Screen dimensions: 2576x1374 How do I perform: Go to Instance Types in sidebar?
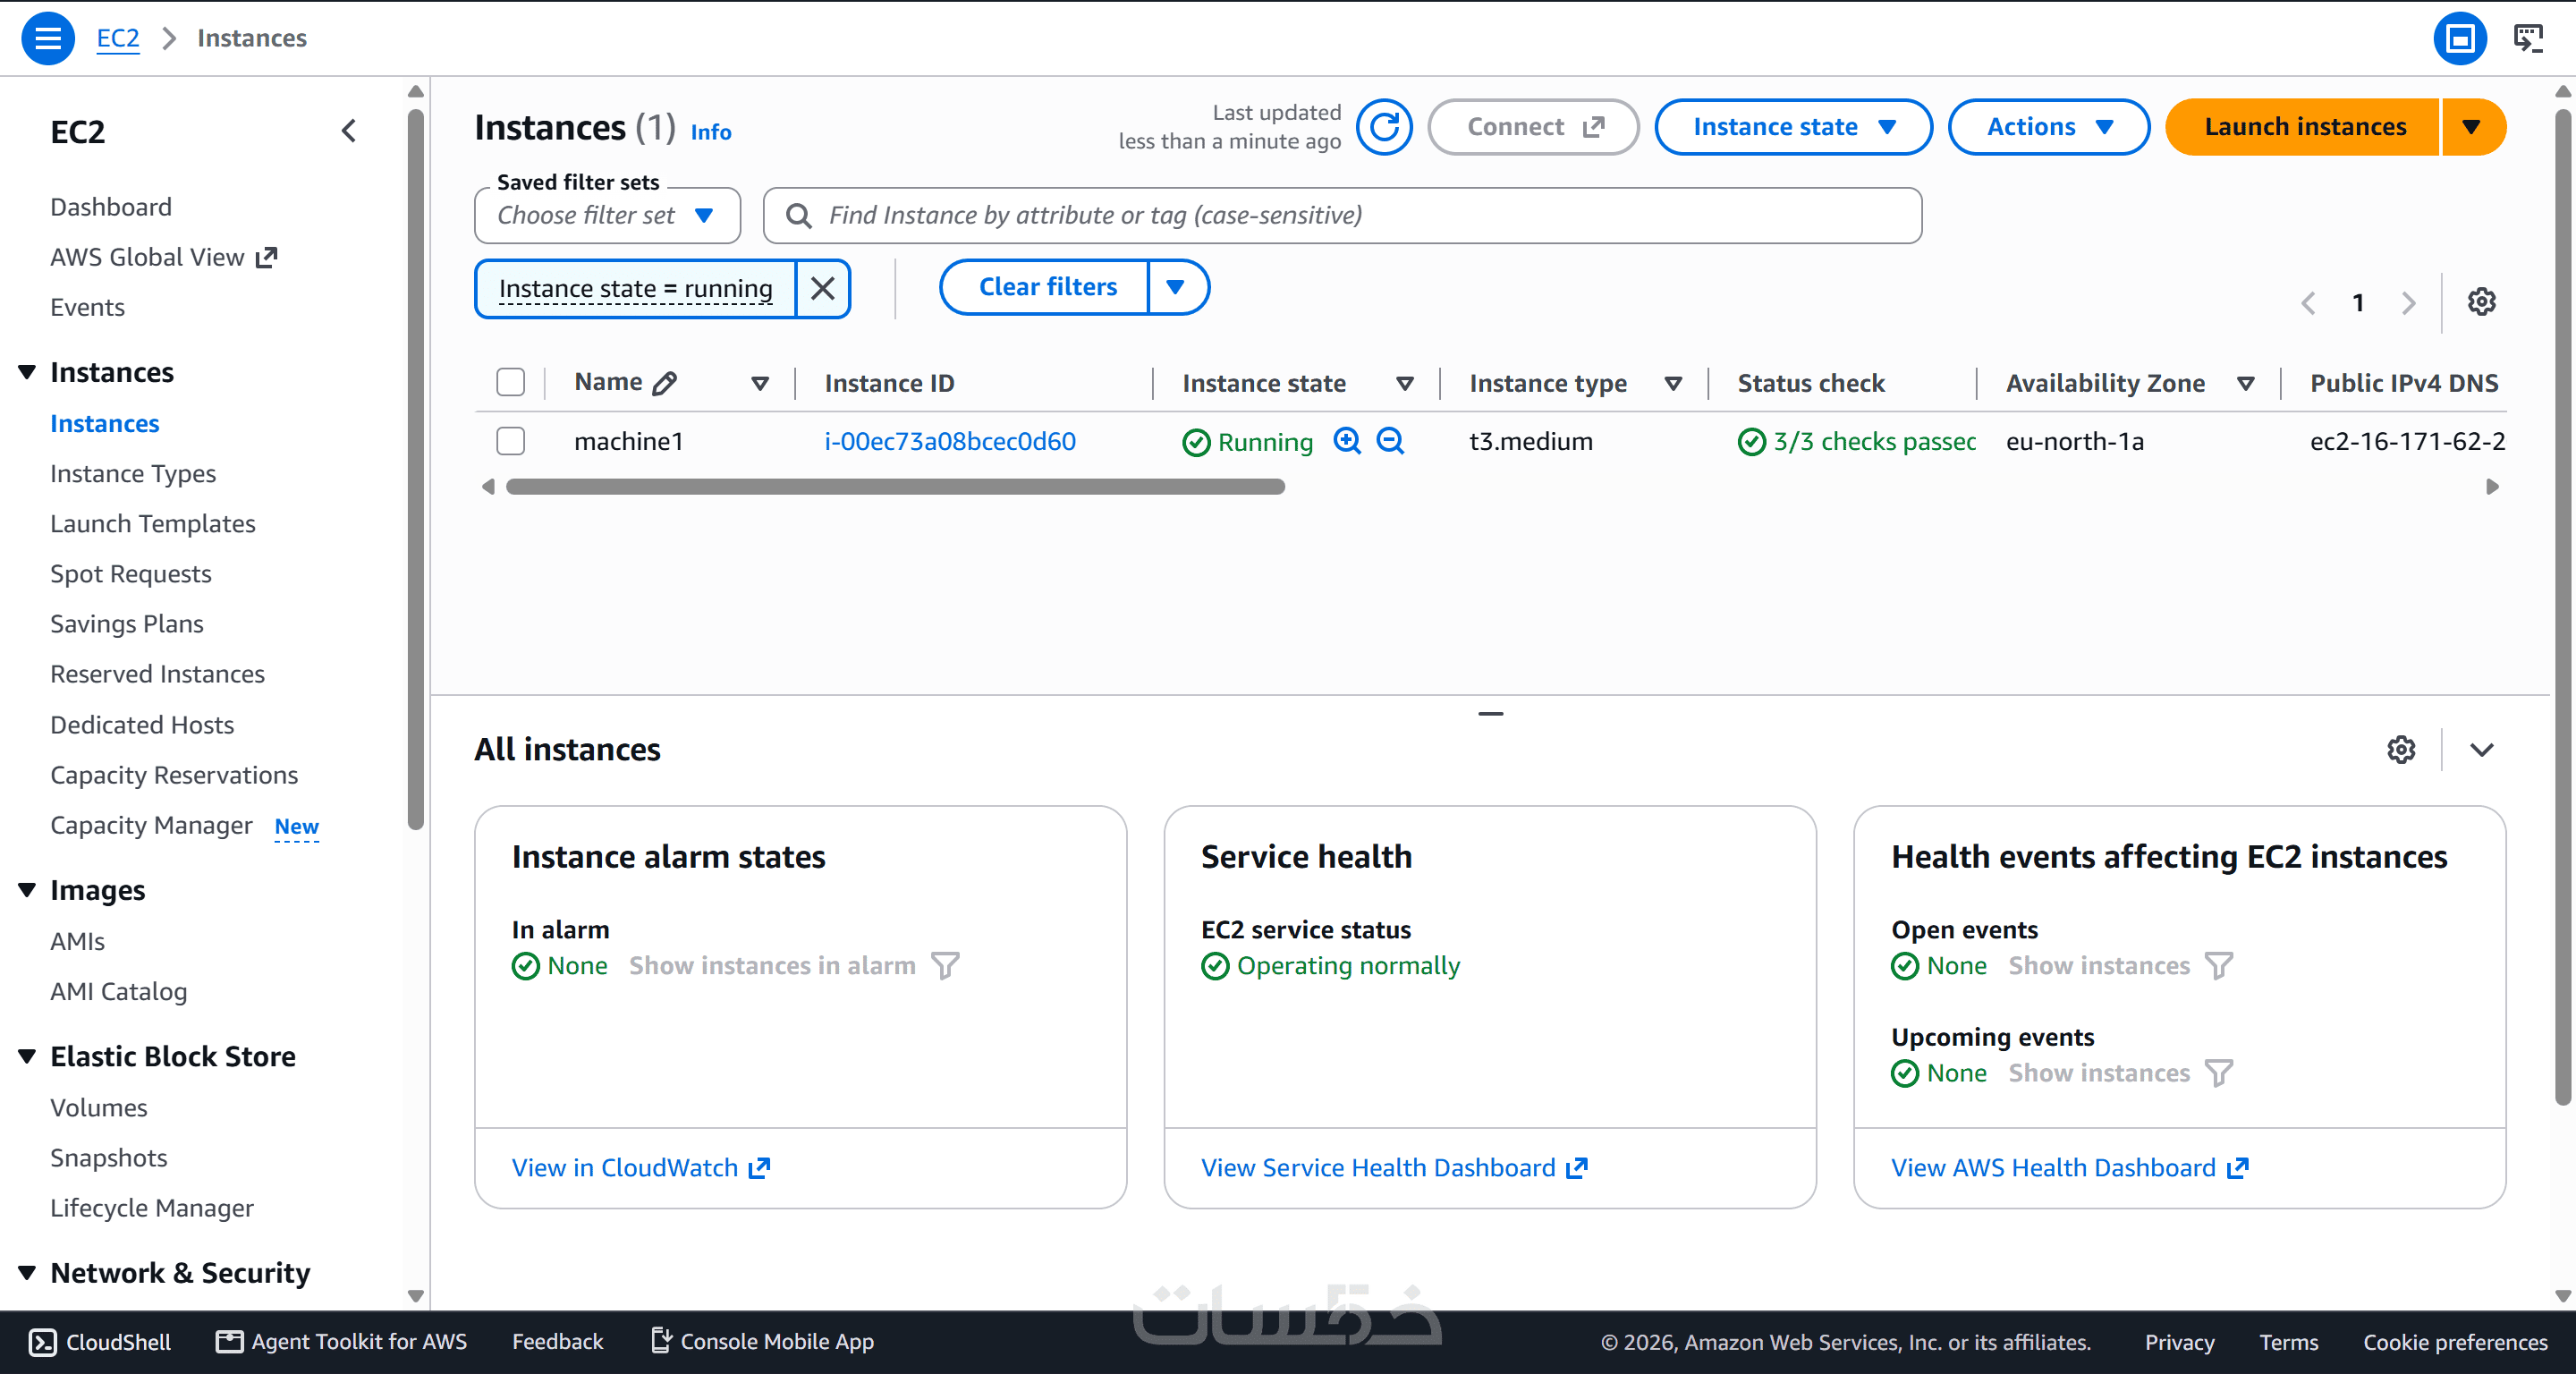tap(133, 473)
